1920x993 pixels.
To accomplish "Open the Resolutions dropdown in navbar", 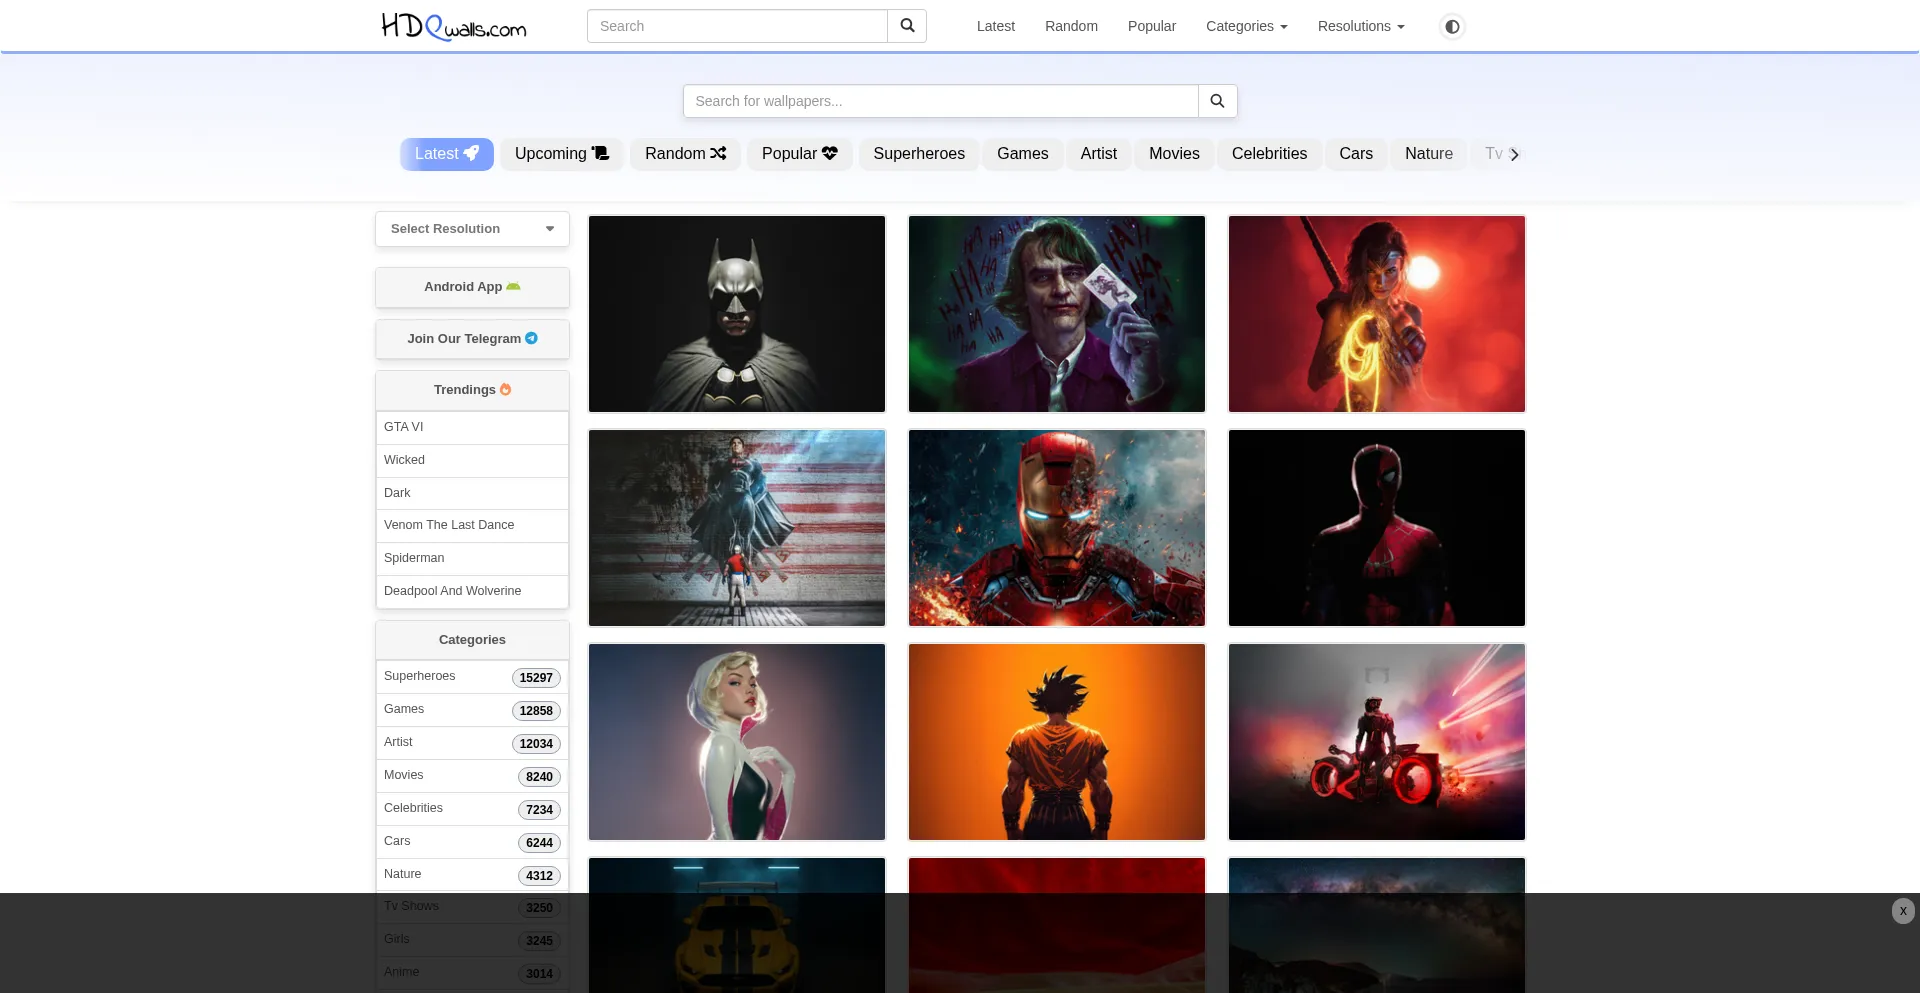I will coord(1360,26).
